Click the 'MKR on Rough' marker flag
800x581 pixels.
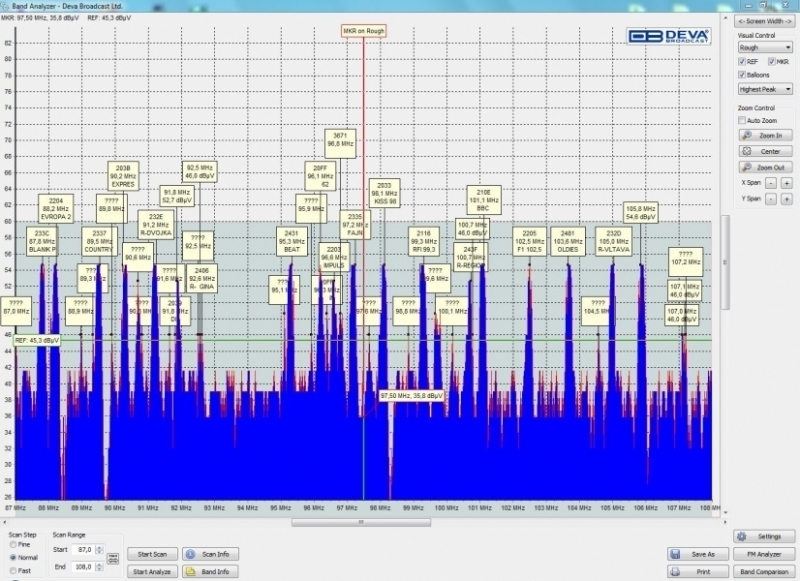[x=363, y=31]
